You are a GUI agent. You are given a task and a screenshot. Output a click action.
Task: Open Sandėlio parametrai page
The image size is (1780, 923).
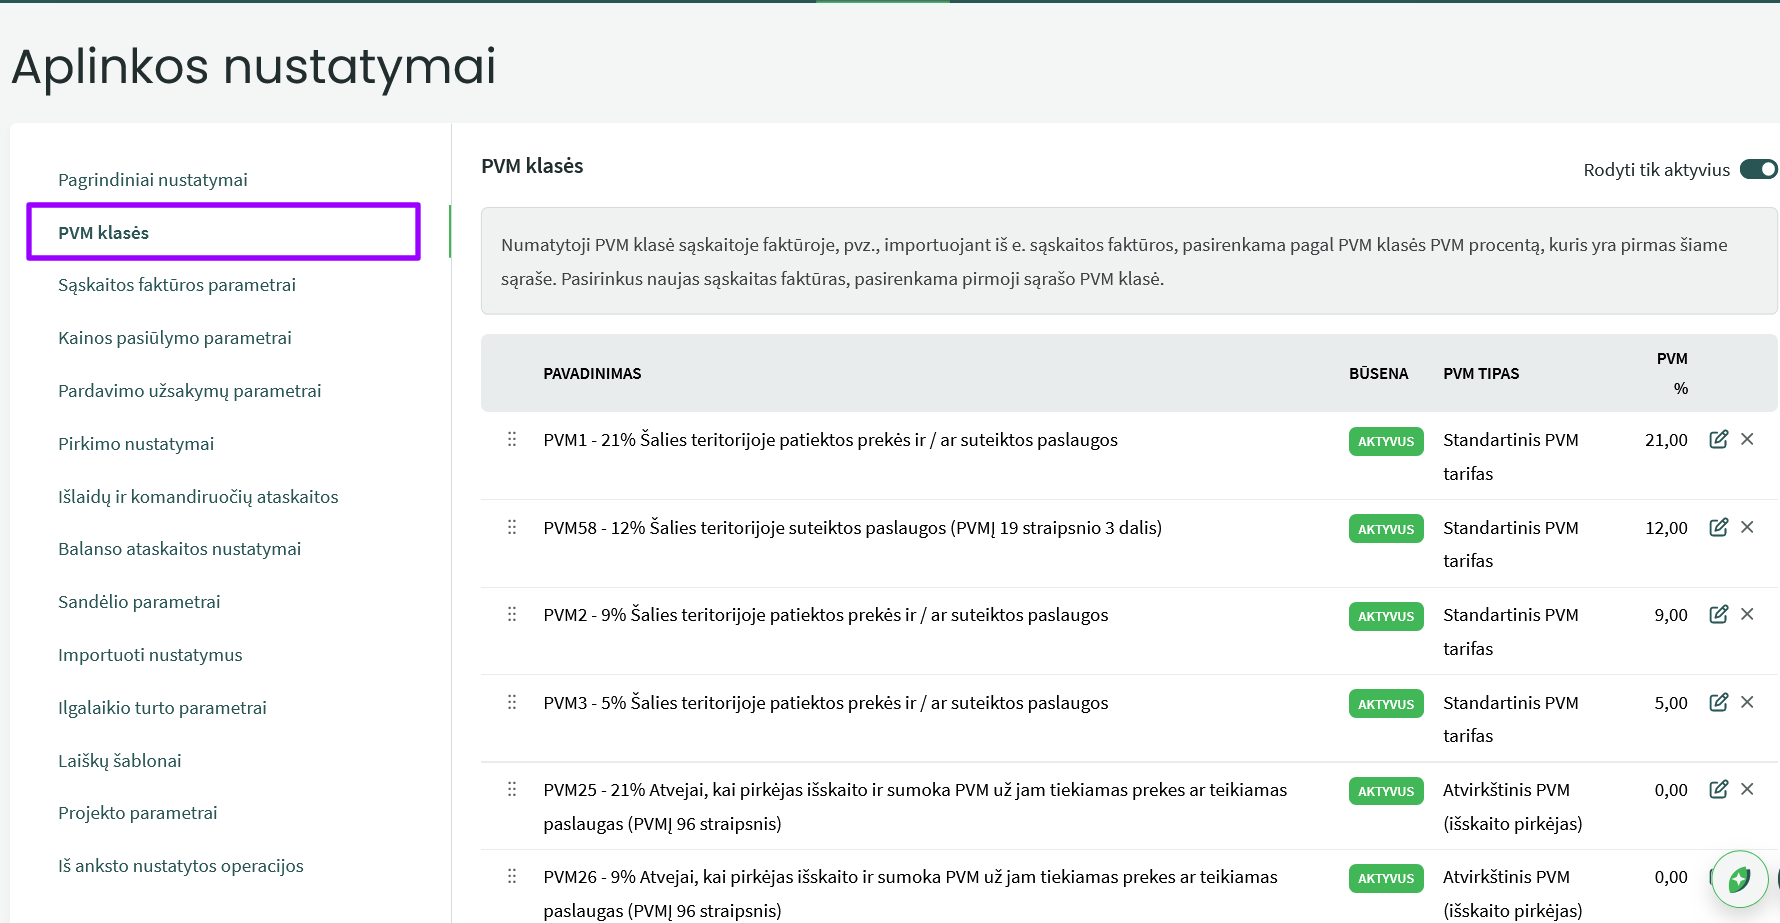click(139, 602)
